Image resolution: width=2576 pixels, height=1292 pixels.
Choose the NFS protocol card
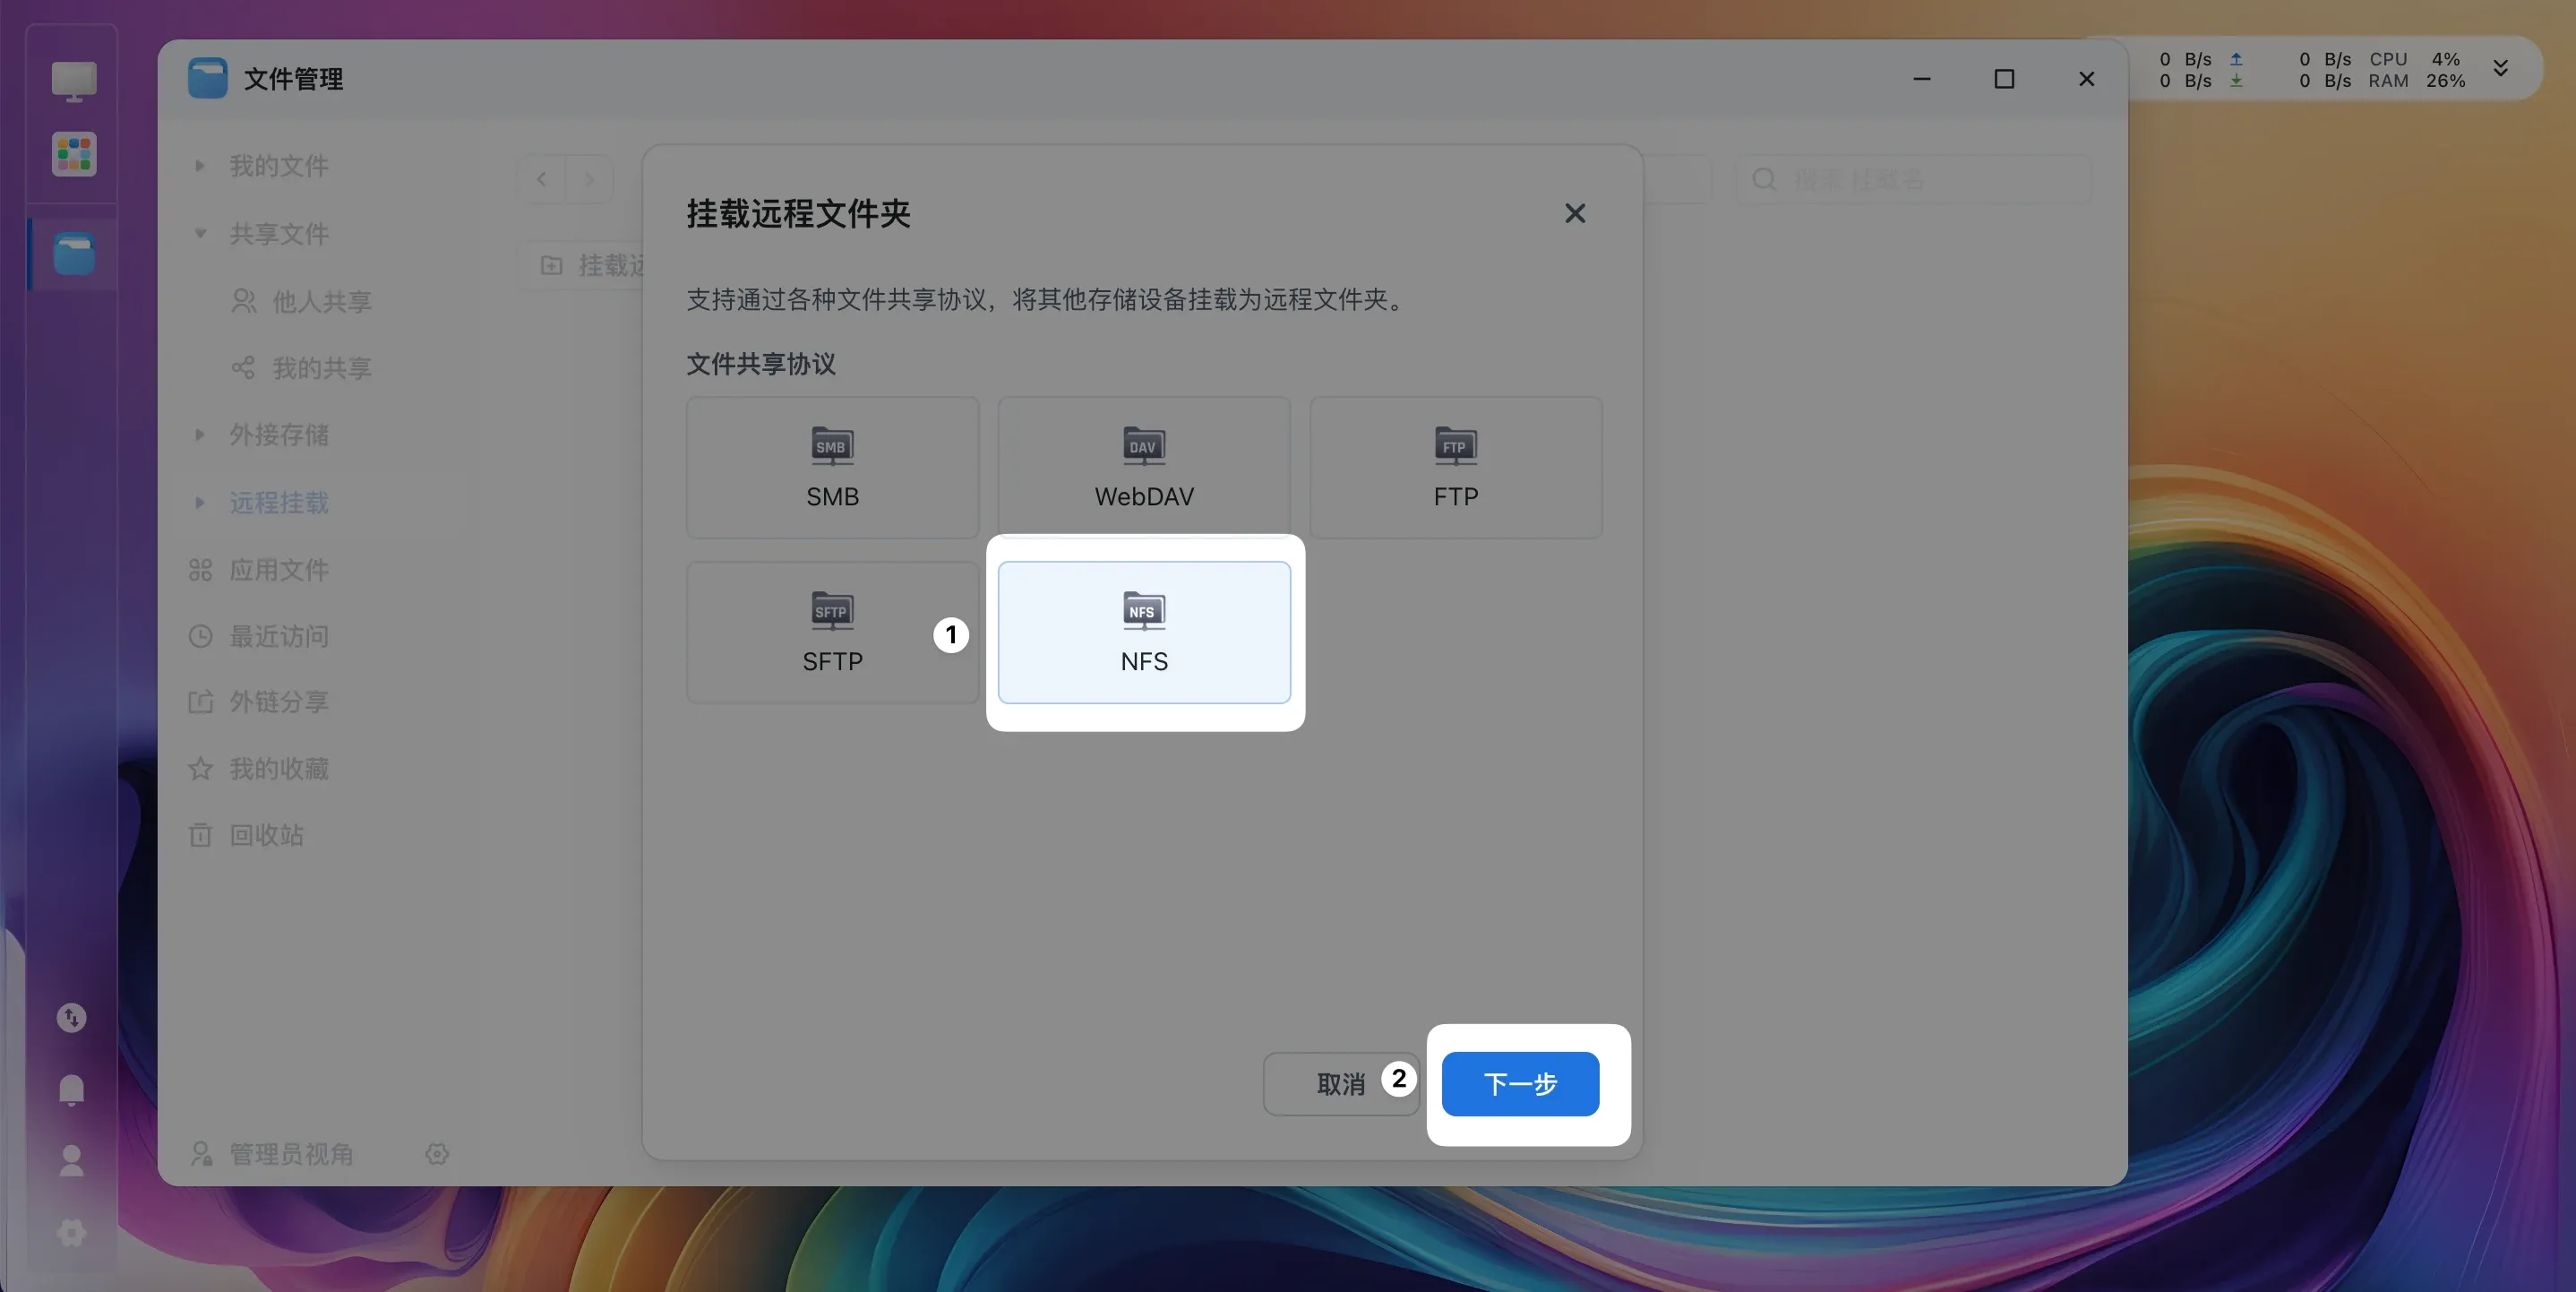pyautogui.click(x=1144, y=632)
